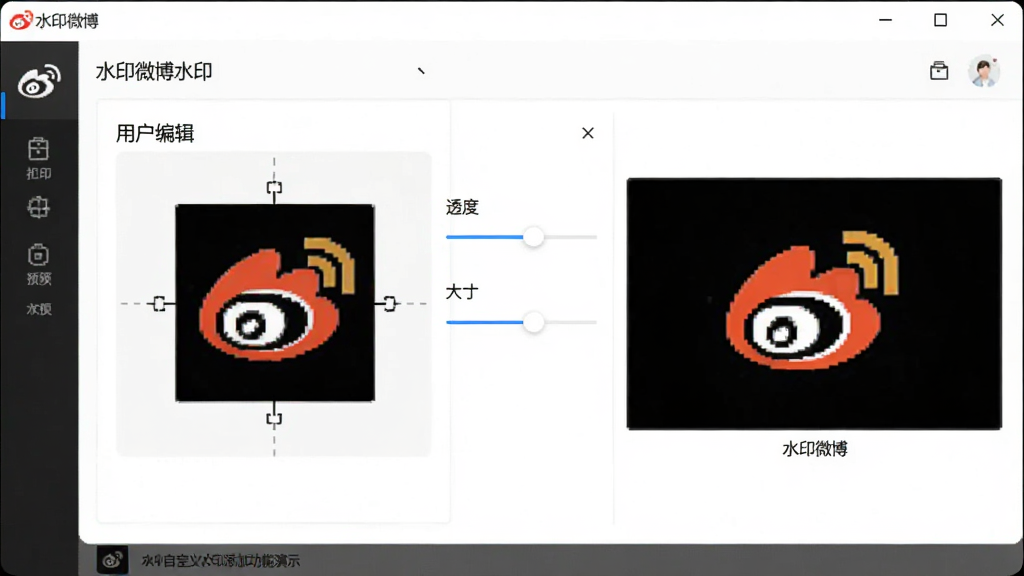
Task: Close the 水印微博 window
Action: [997, 20]
